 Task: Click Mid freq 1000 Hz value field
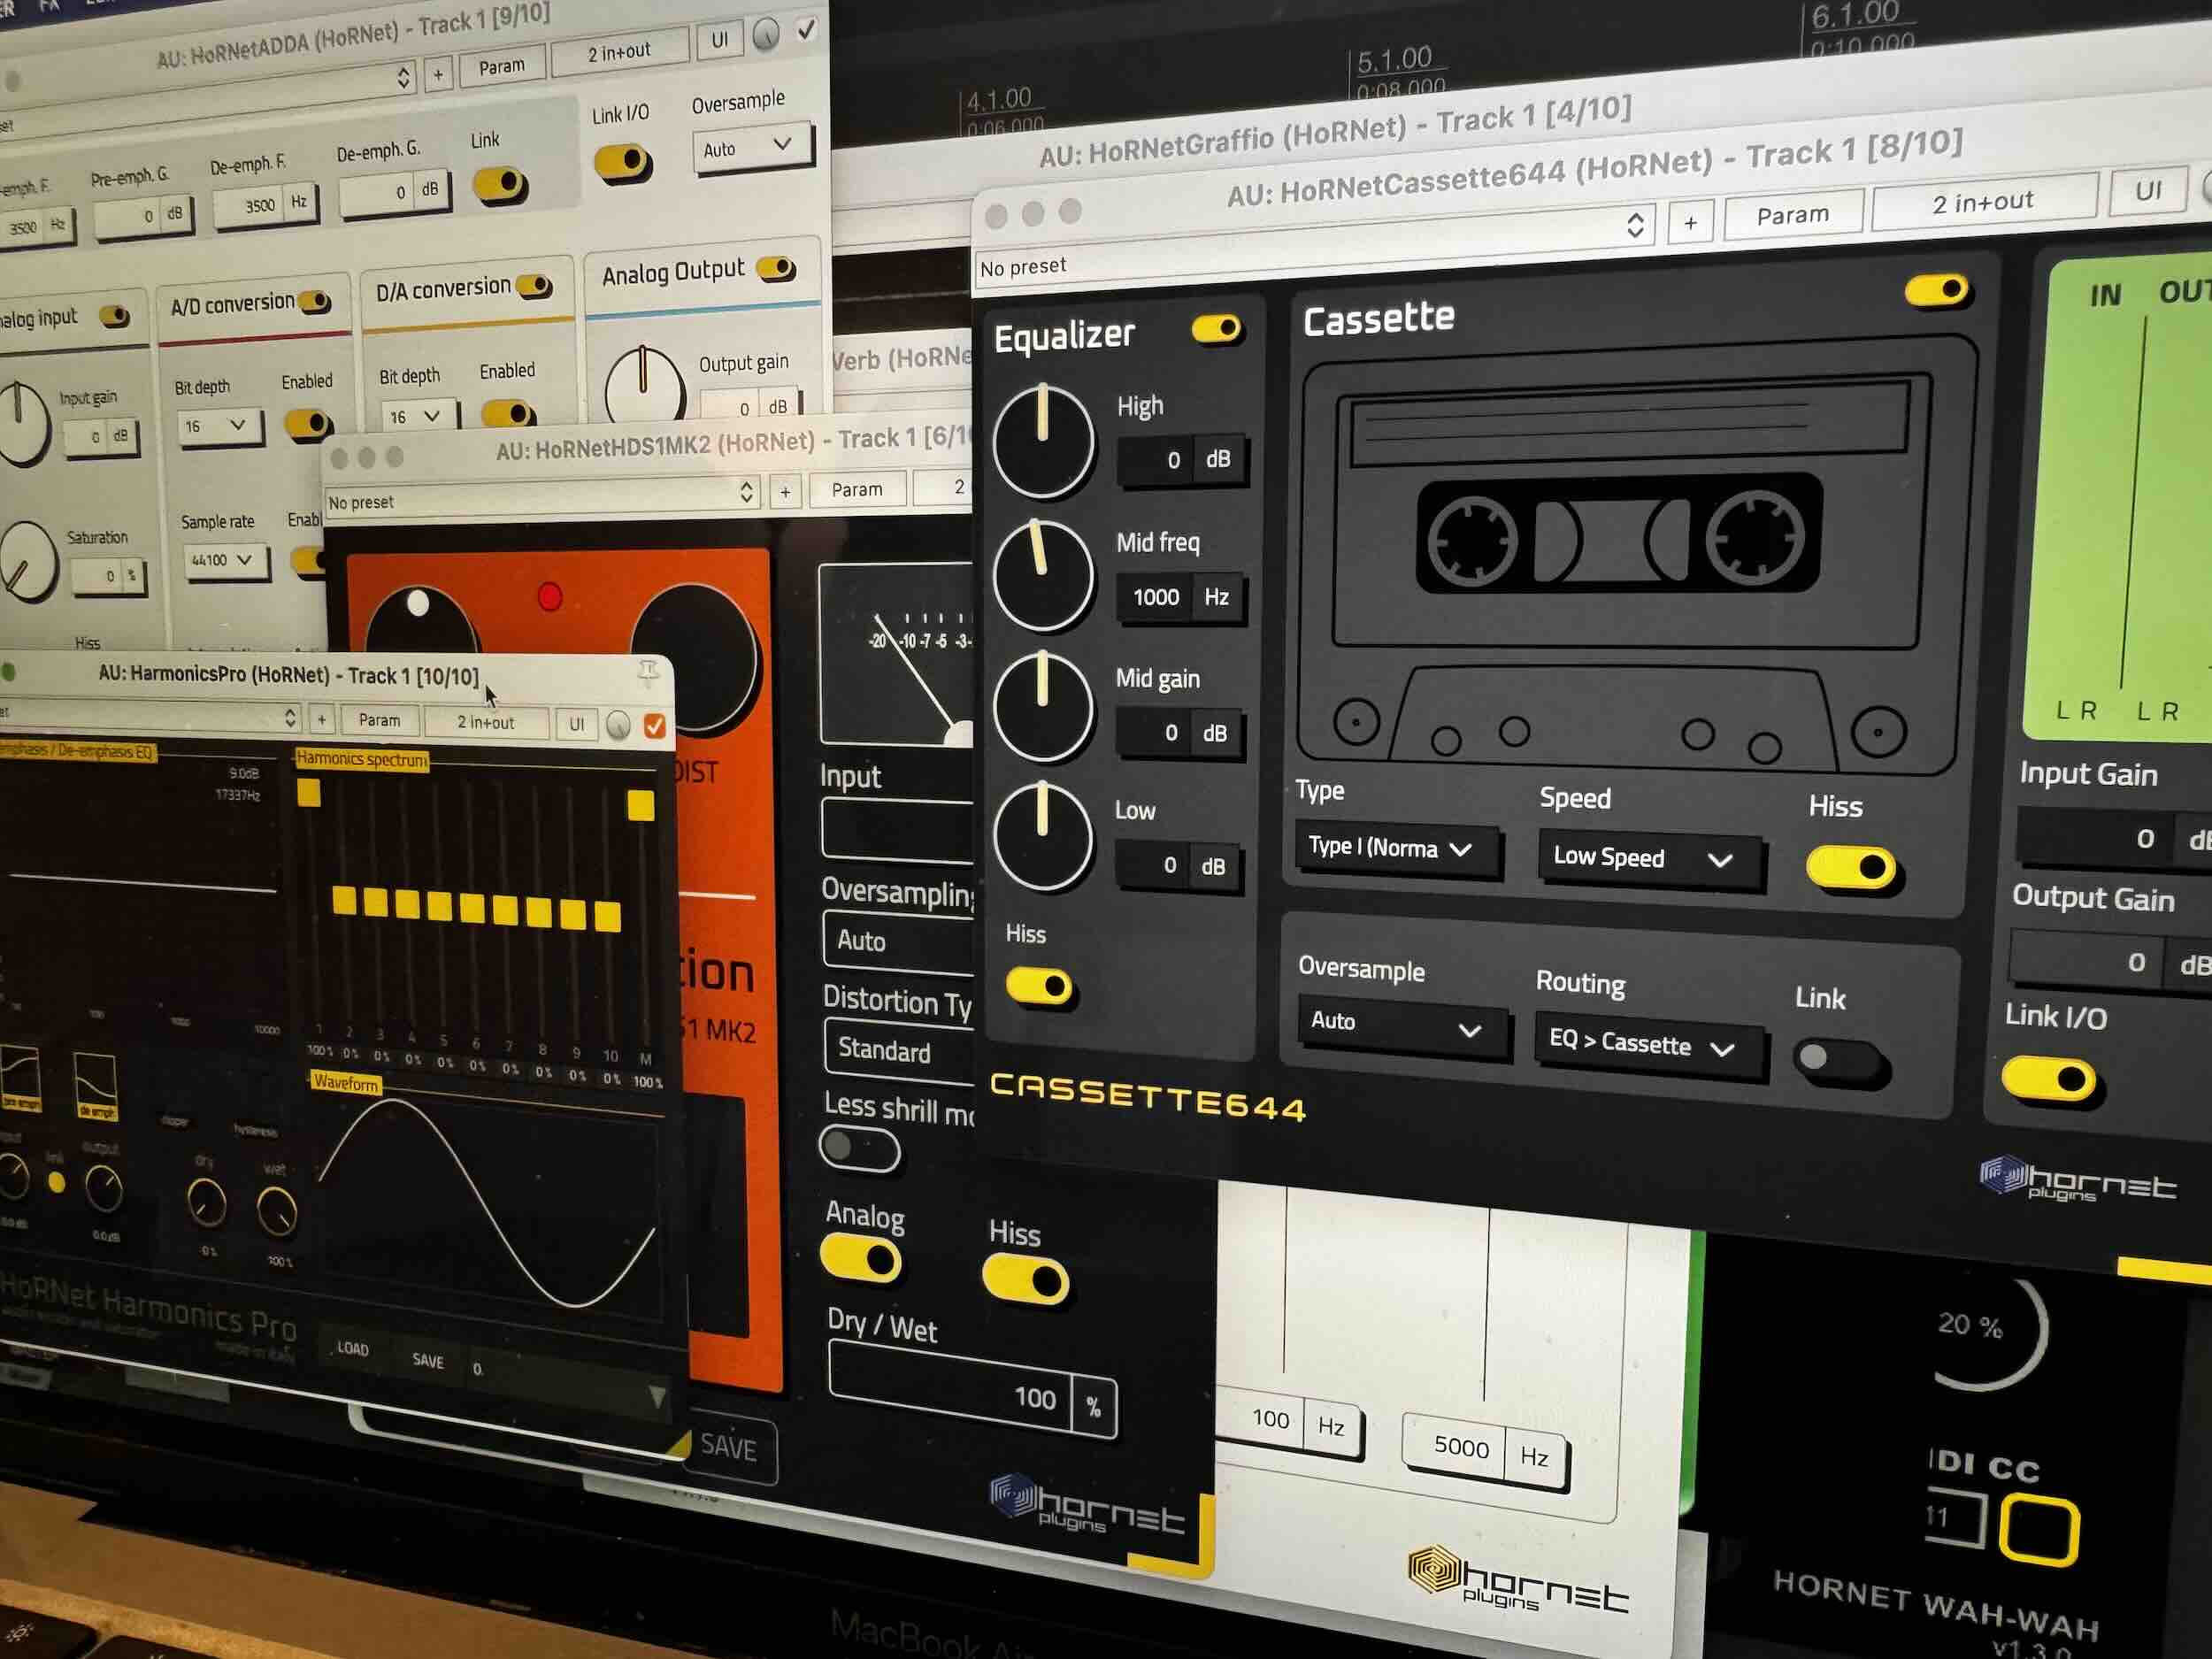[1182, 597]
